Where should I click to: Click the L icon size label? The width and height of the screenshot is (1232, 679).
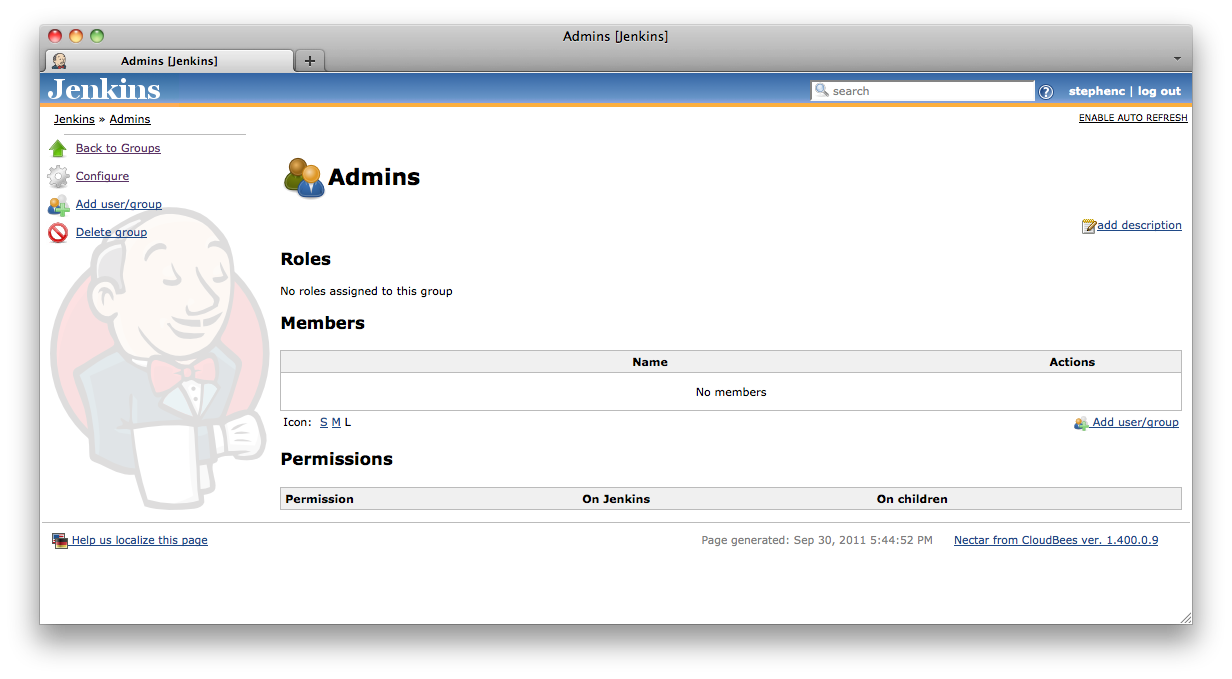[x=348, y=422]
